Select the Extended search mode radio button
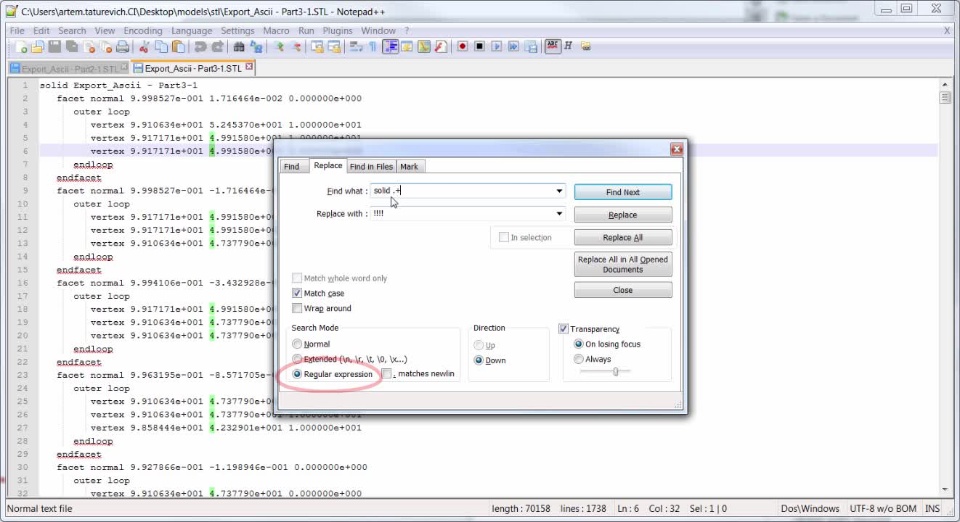Screen dimensions: 960x522 (x=297, y=359)
